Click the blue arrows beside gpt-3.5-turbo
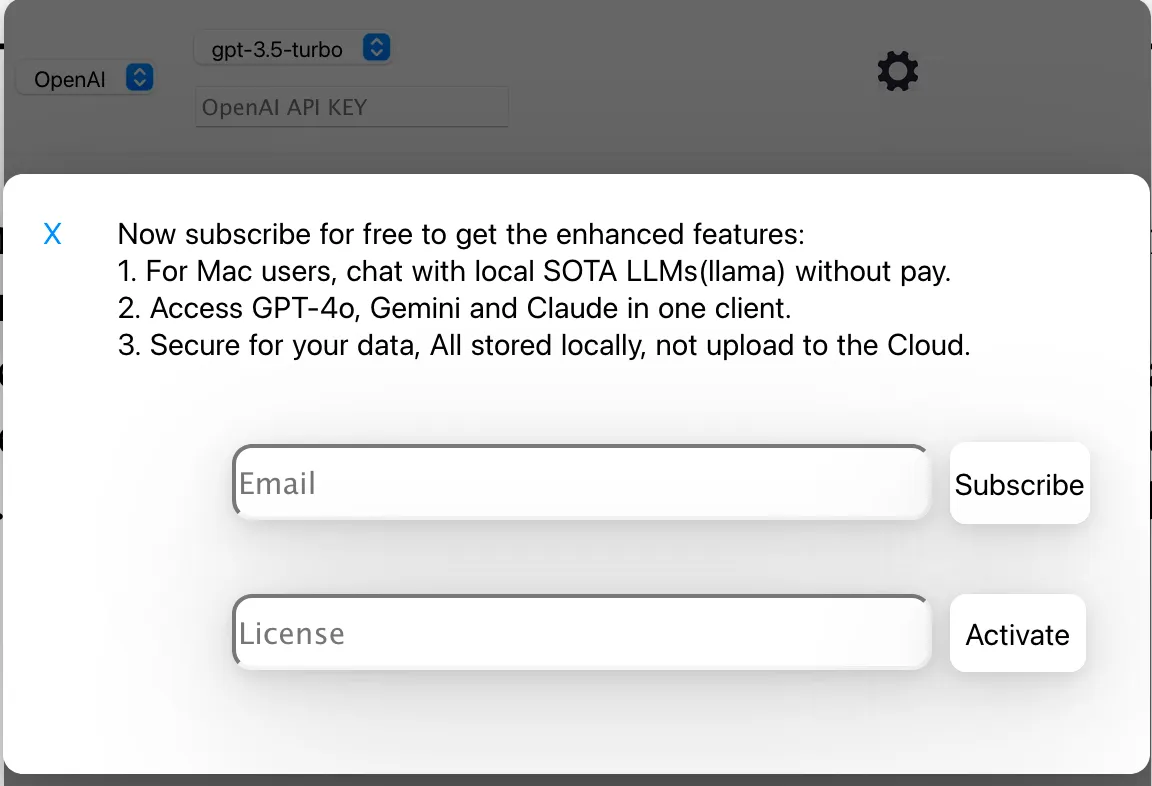The width and height of the screenshot is (1152, 786). coord(376,47)
